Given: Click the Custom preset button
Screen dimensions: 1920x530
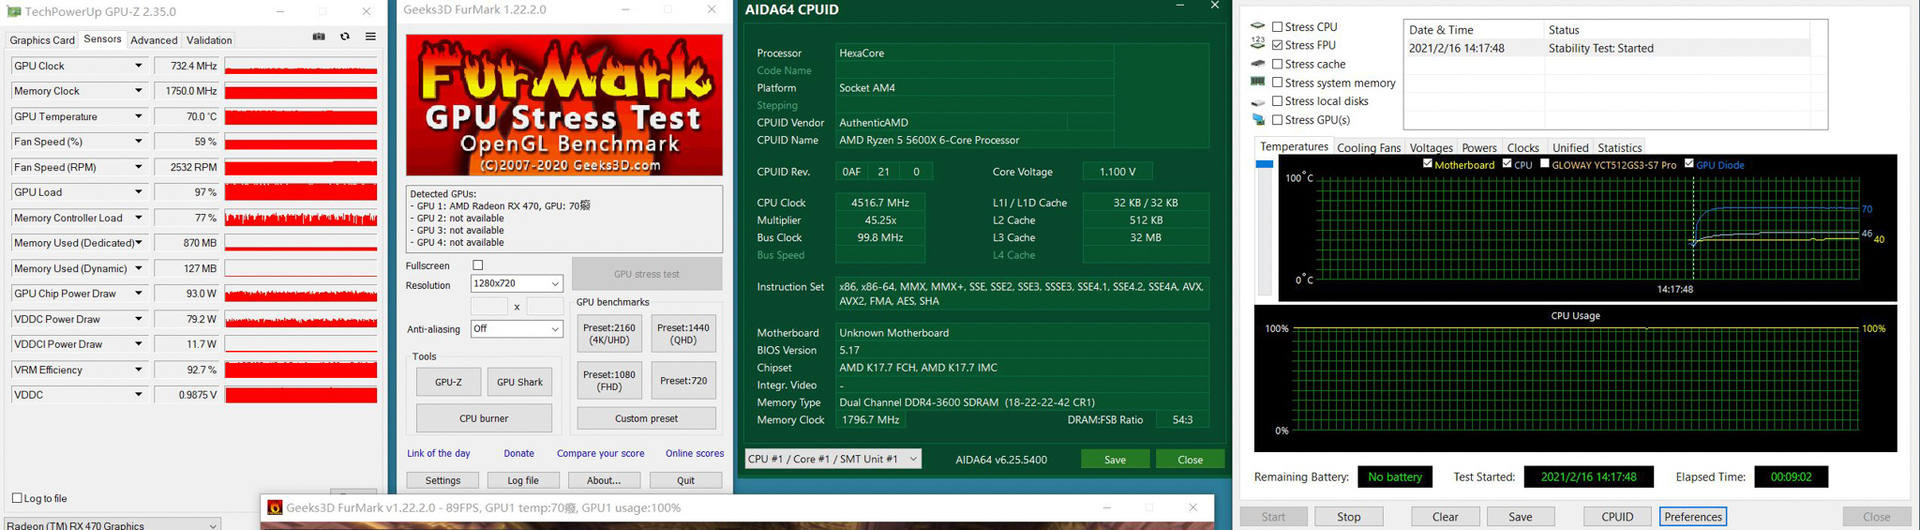Looking at the screenshot, I should pos(646,418).
